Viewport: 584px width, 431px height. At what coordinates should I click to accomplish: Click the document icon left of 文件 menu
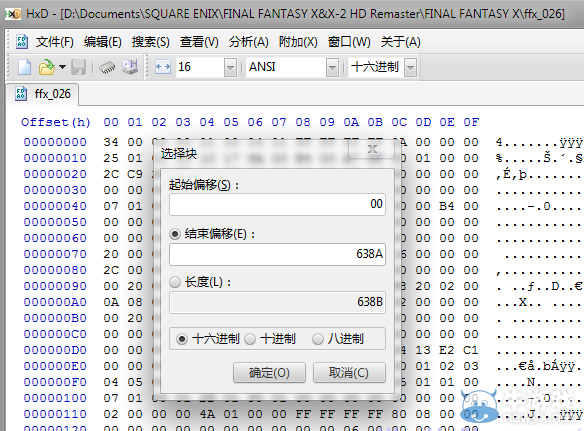(22, 42)
